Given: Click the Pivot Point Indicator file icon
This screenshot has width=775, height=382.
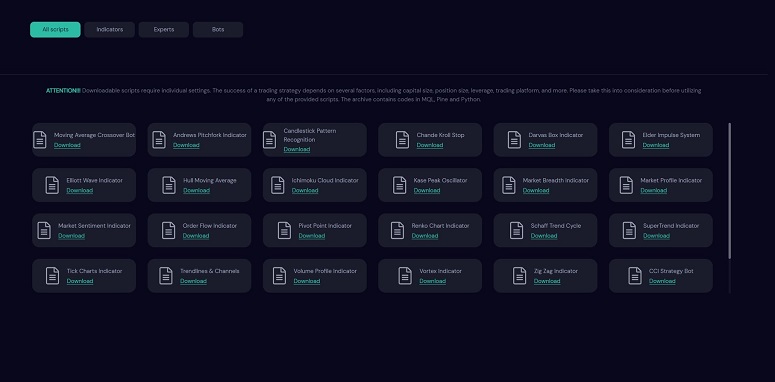Looking at the screenshot, I should 284,230.
